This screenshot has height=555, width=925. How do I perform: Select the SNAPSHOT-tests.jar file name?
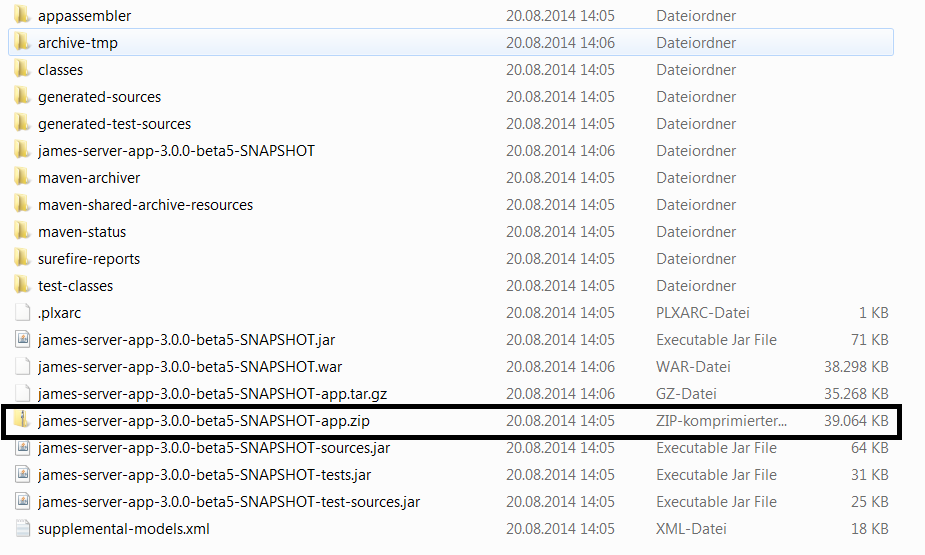point(204,475)
